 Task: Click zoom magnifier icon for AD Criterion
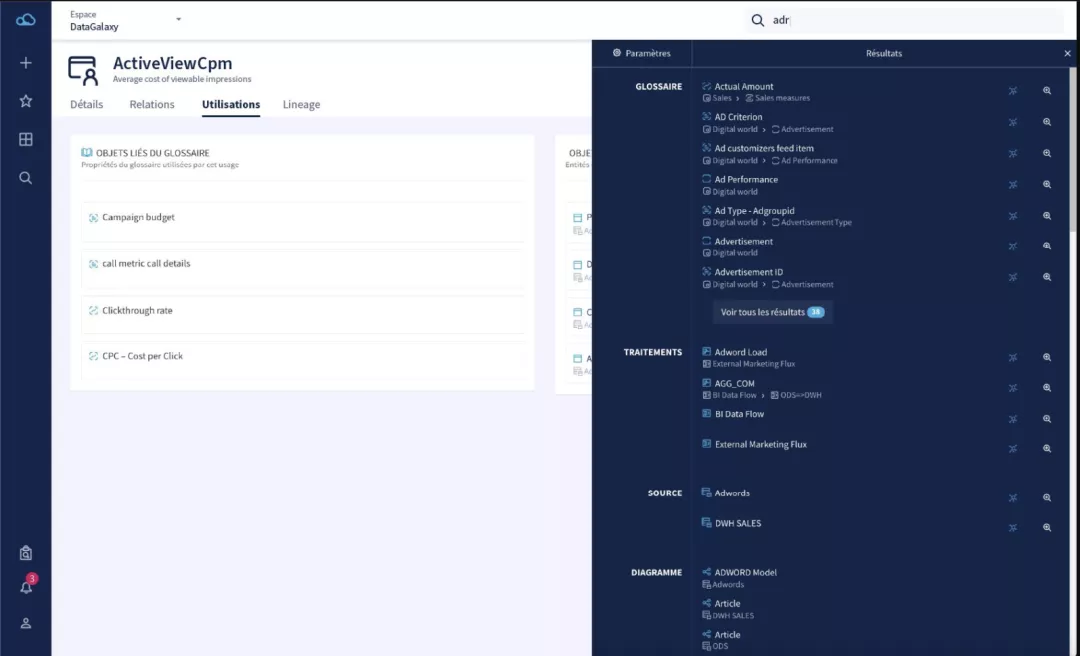(x=1047, y=122)
